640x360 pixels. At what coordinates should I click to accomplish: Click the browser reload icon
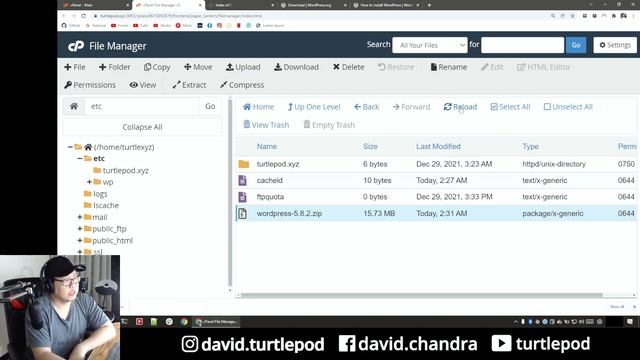coord(84,16)
